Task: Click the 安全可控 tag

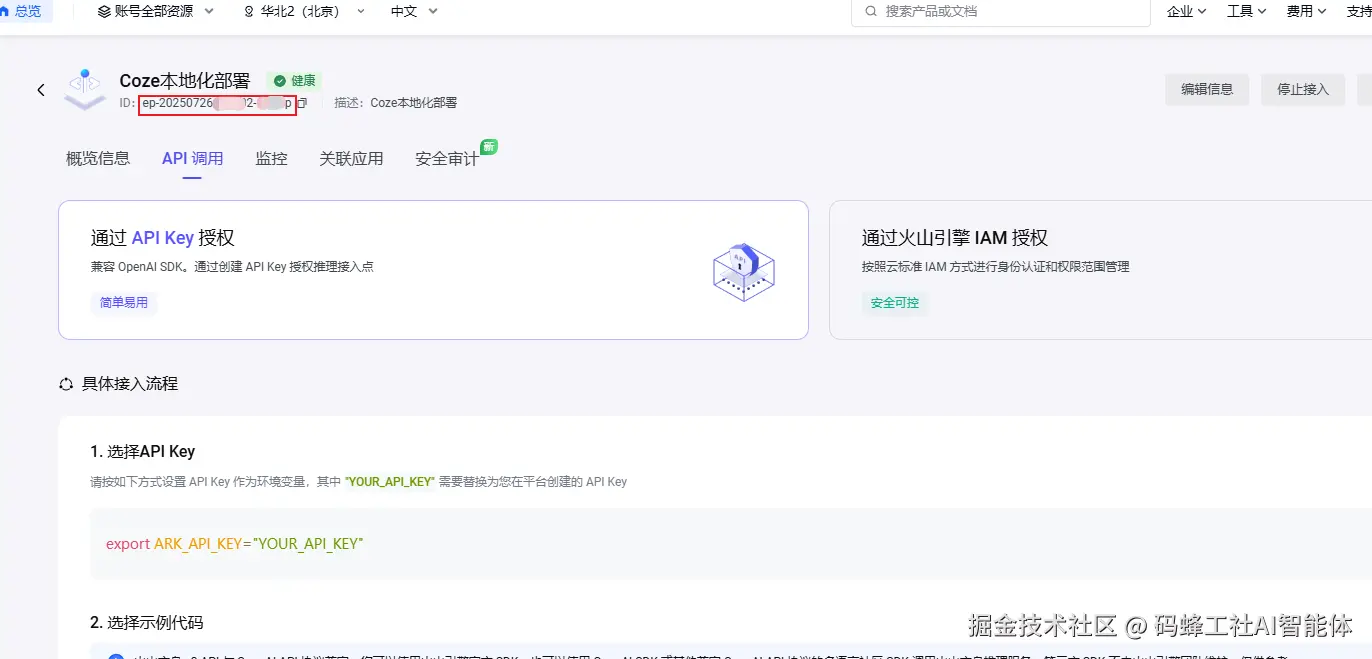Action: click(895, 302)
